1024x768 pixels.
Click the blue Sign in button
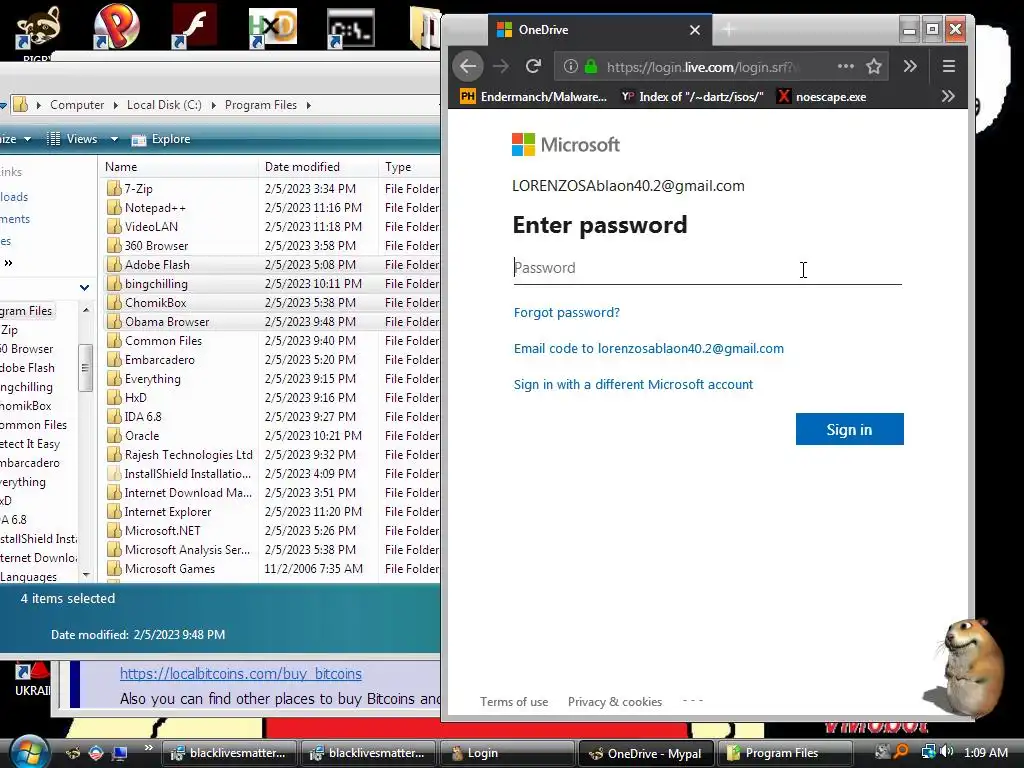point(850,429)
